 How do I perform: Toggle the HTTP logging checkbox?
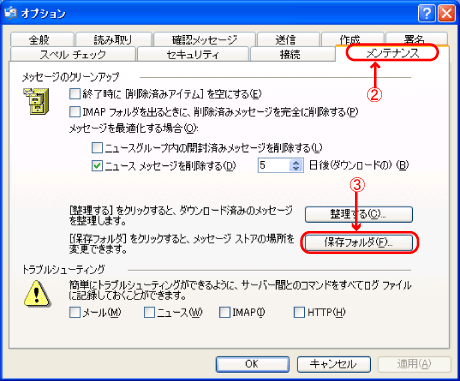299,312
